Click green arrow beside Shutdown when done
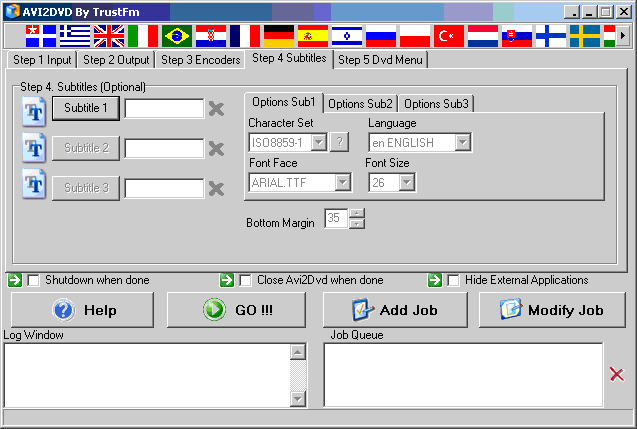This screenshot has height=429, width=637. [15, 280]
